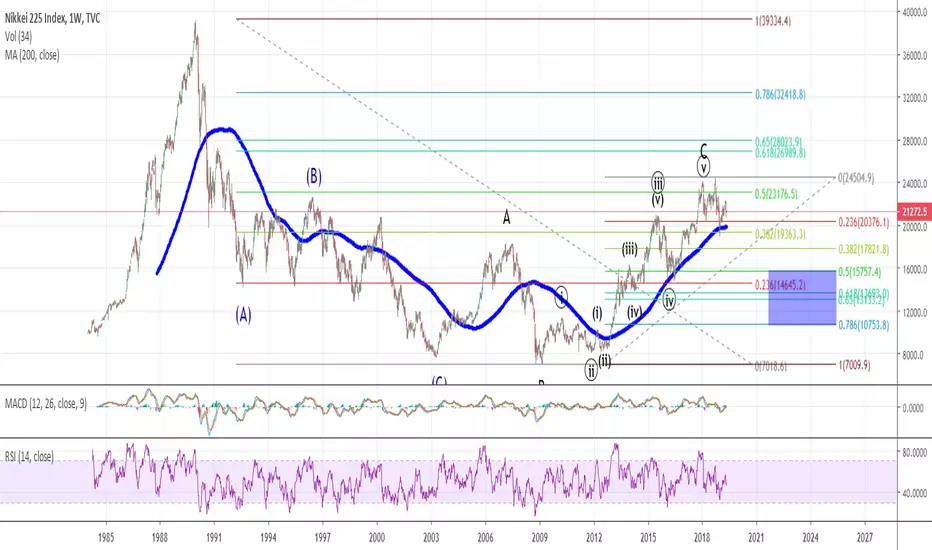Click the 0.786(10753.8) Fibonacci level label
The width and height of the screenshot is (932, 550).
(864, 325)
